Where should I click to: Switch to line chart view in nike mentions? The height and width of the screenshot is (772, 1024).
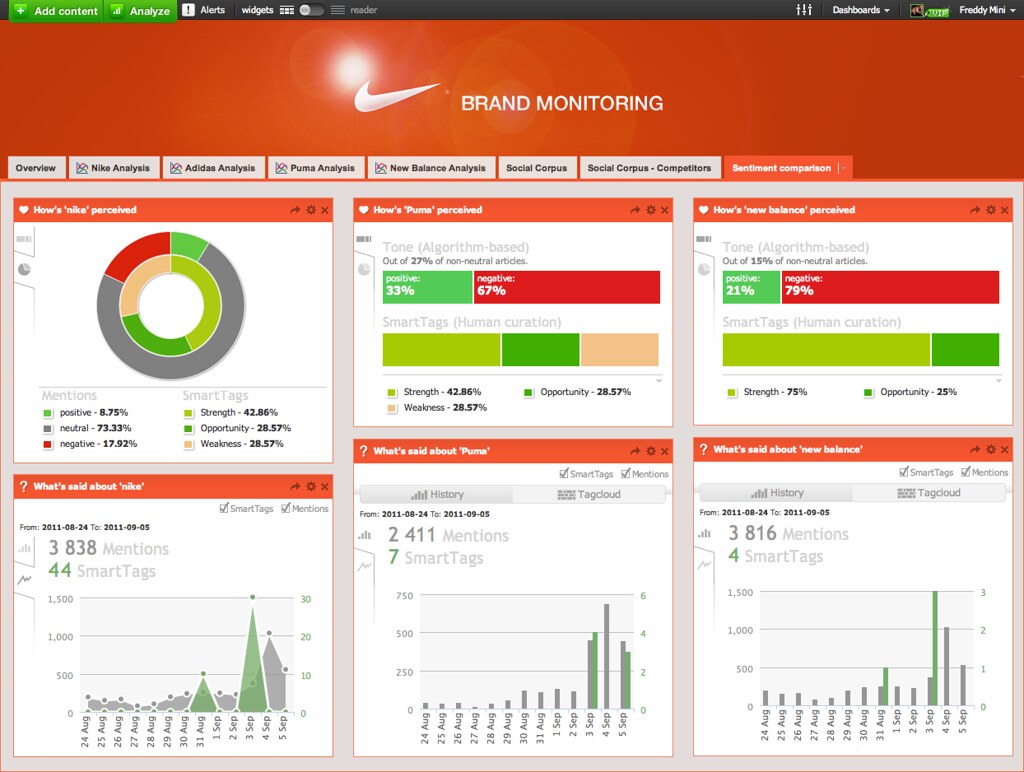(25, 579)
